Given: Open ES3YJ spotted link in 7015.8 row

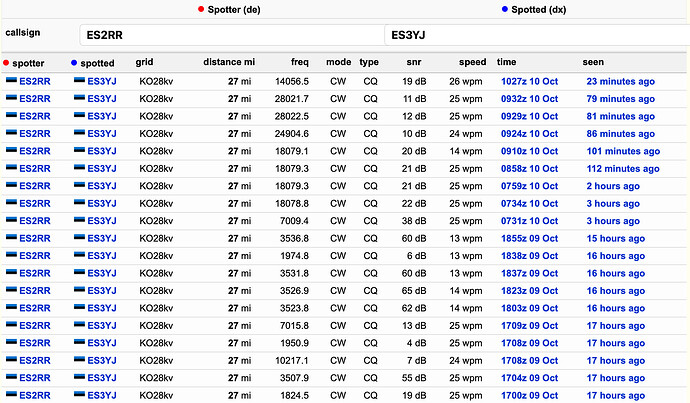Looking at the screenshot, I should pyautogui.click(x=102, y=326).
